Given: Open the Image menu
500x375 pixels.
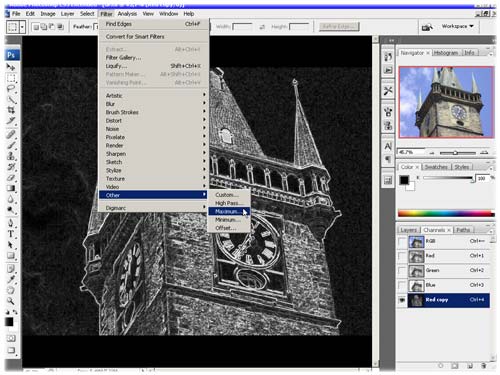Looking at the screenshot, I should (48, 14).
